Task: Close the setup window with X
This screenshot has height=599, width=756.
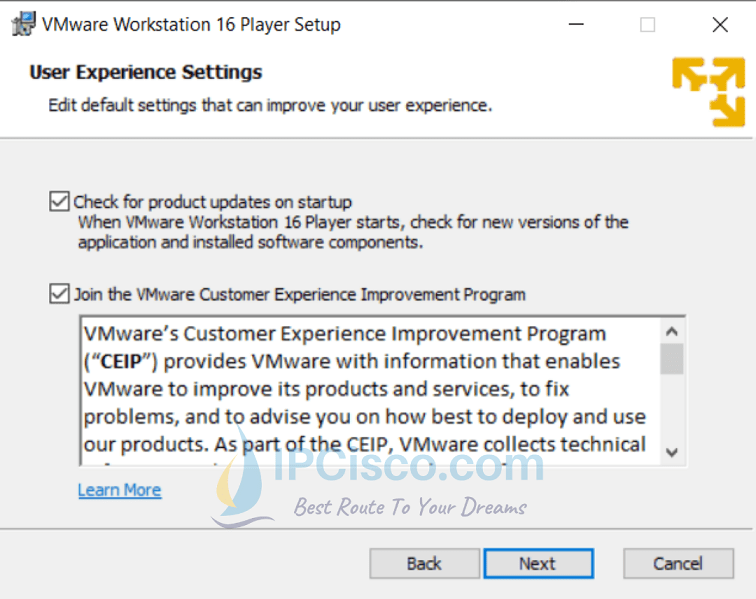Action: pos(720,24)
